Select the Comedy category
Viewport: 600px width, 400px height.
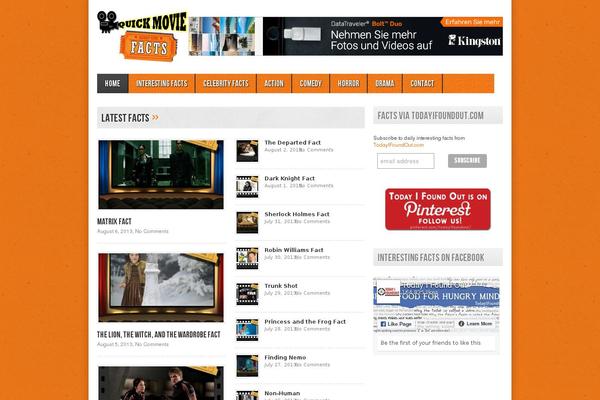click(310, 83)
